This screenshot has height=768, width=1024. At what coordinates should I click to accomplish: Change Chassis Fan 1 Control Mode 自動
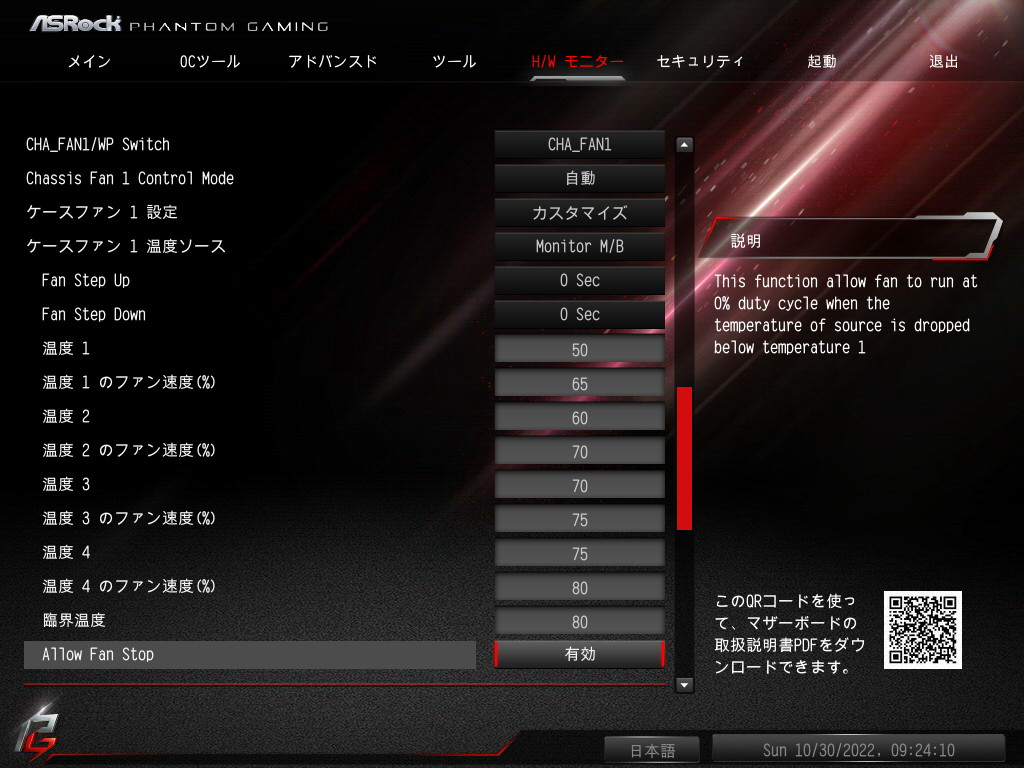click(x=579, y=178)
